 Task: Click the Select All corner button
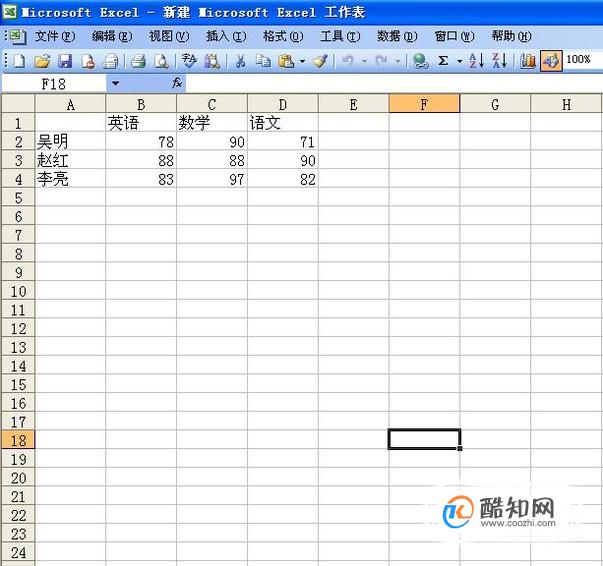tap(18, 103)
